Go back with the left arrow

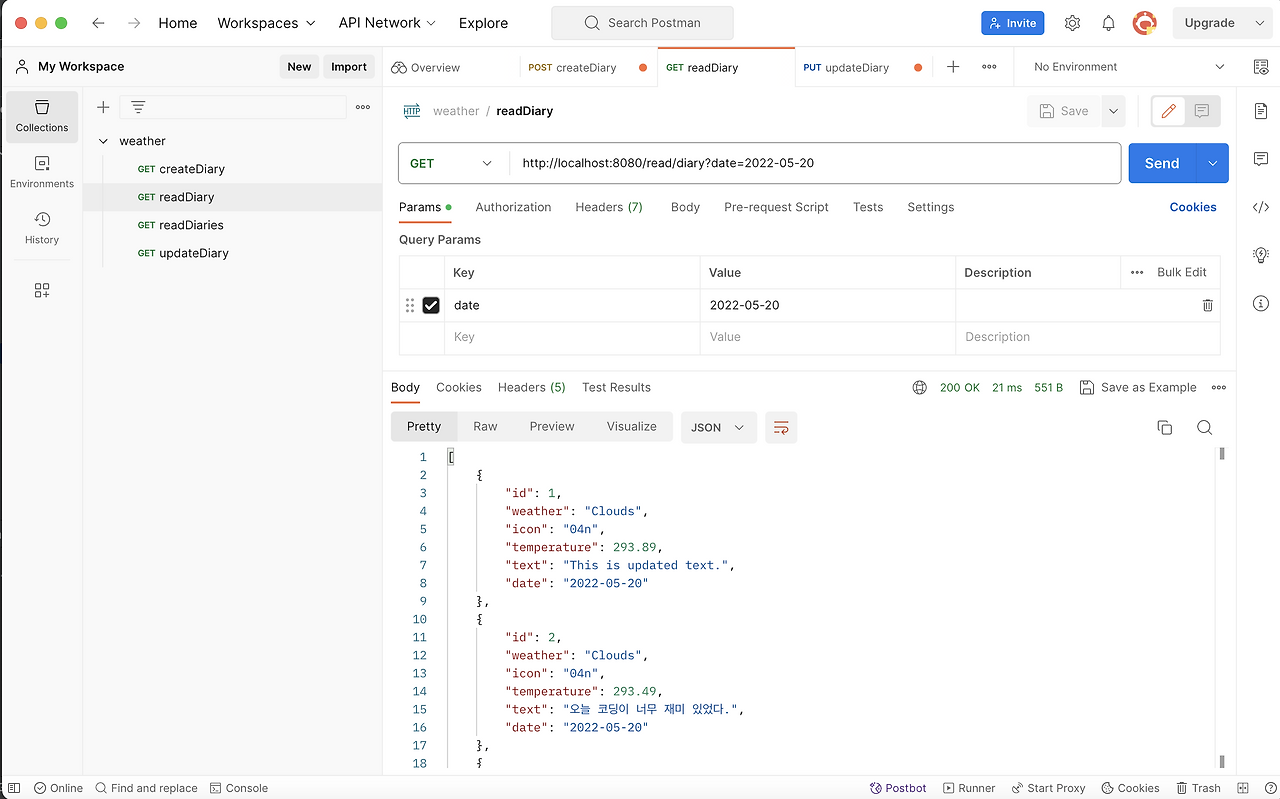coord(98,23)
